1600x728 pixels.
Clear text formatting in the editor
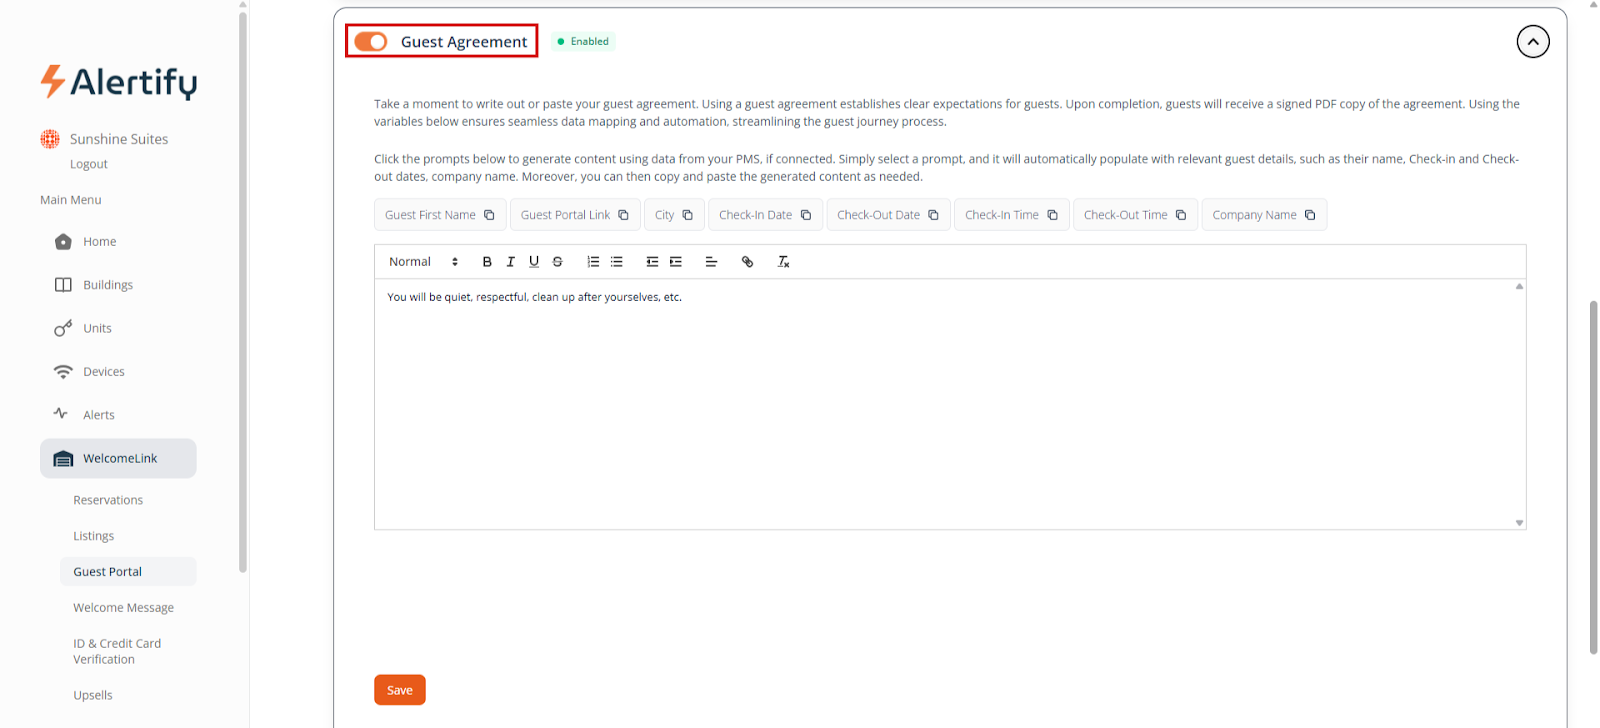coord(784,262)
